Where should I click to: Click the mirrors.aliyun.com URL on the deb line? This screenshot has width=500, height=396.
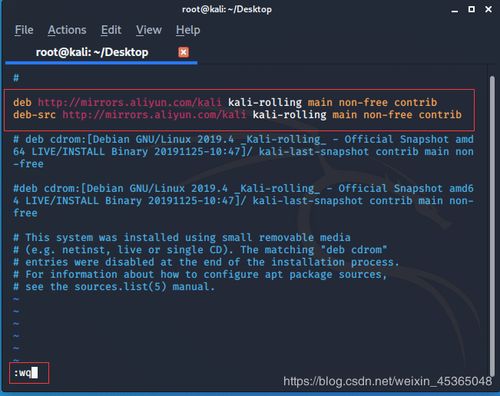tap(130, 102)
